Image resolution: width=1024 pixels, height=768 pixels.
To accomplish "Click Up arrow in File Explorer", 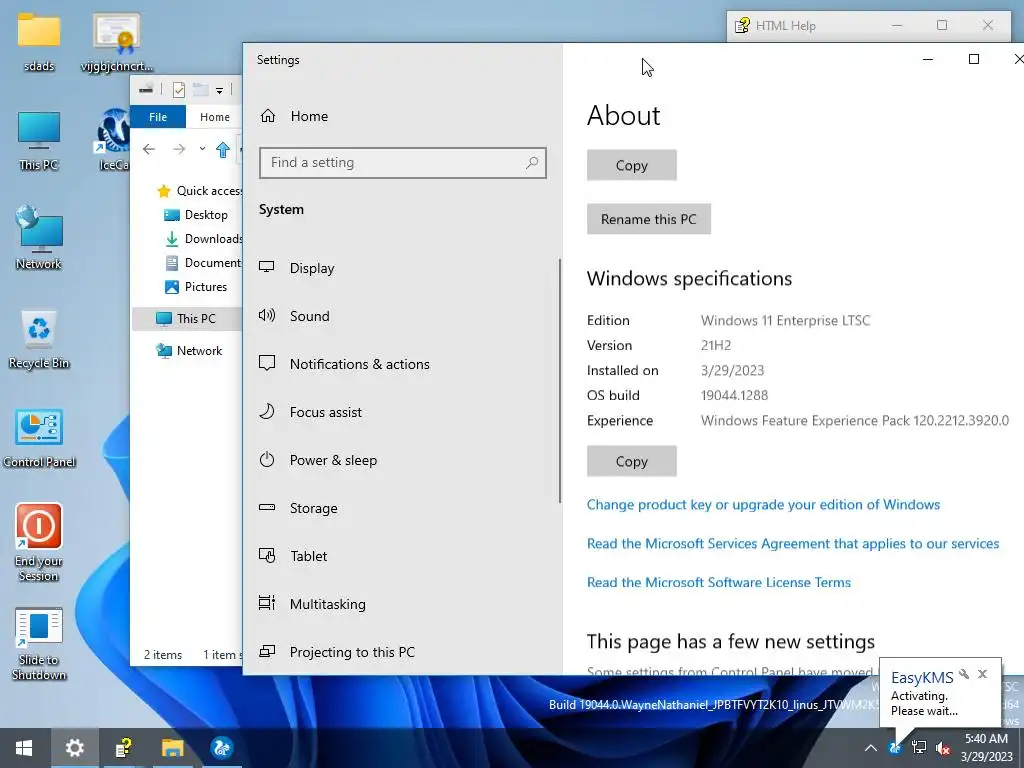I will tap(223, 150).
